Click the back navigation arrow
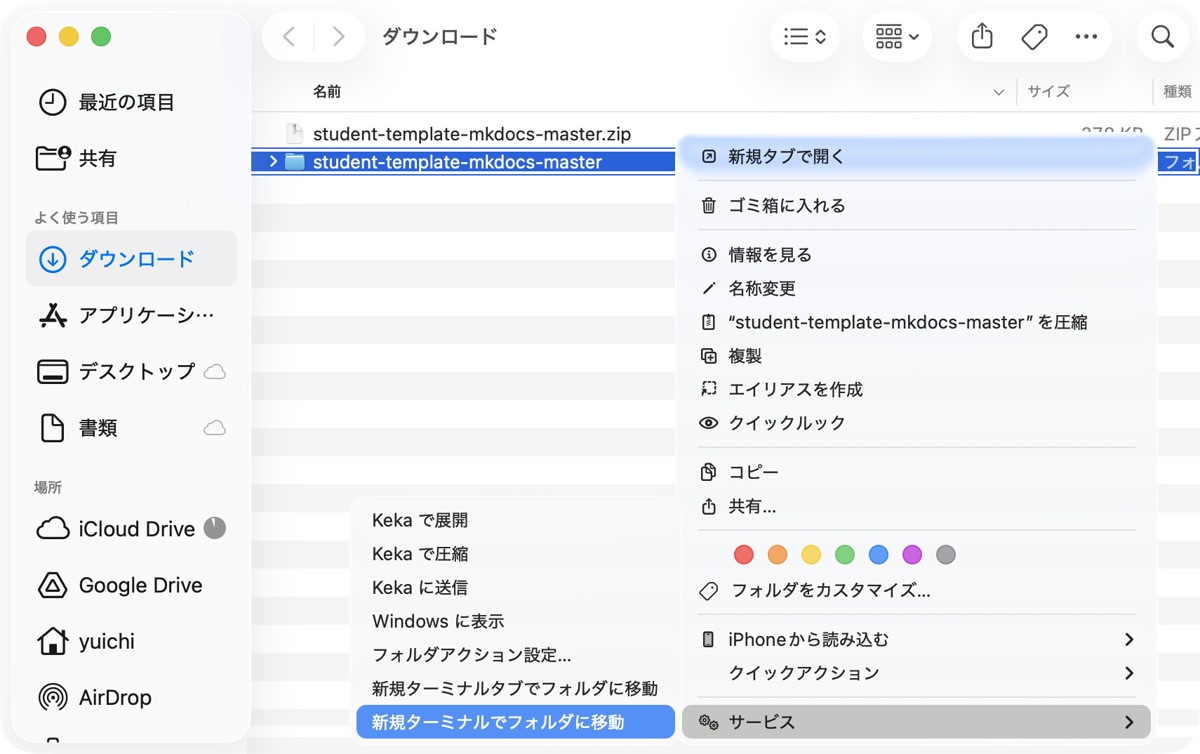Viewport: 1200px width, 754px height. [288, 36]
